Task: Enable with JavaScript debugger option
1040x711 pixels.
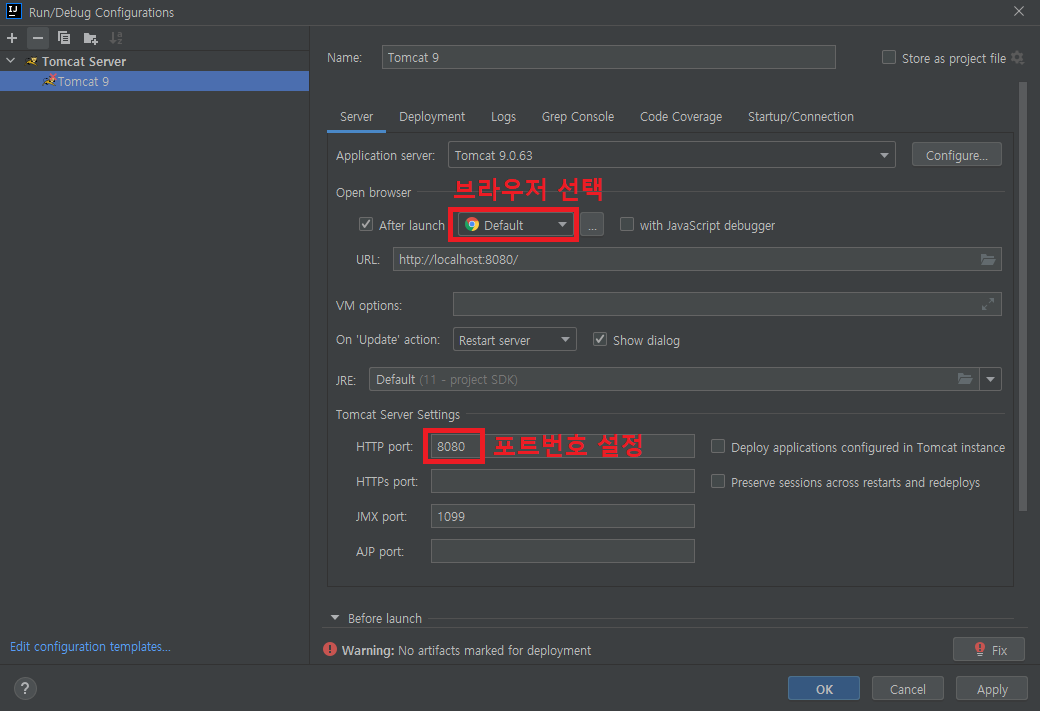Action: tap(627, 224)
